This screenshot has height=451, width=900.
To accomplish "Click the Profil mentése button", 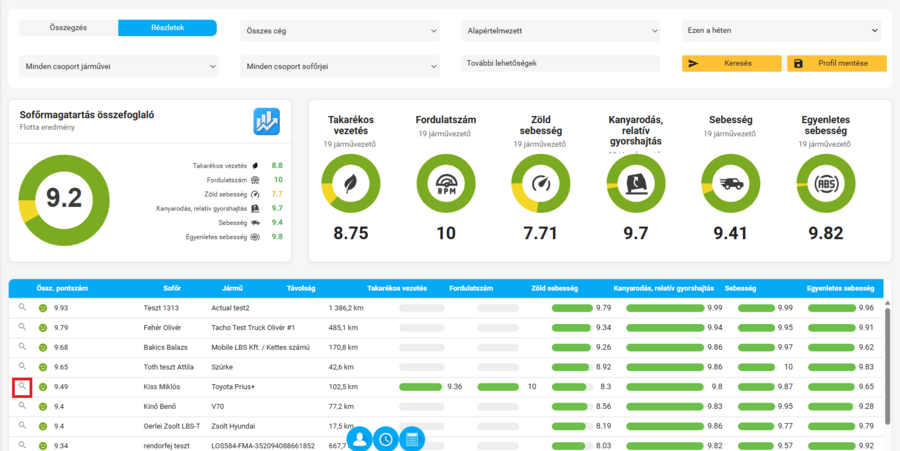I will 837,64.
